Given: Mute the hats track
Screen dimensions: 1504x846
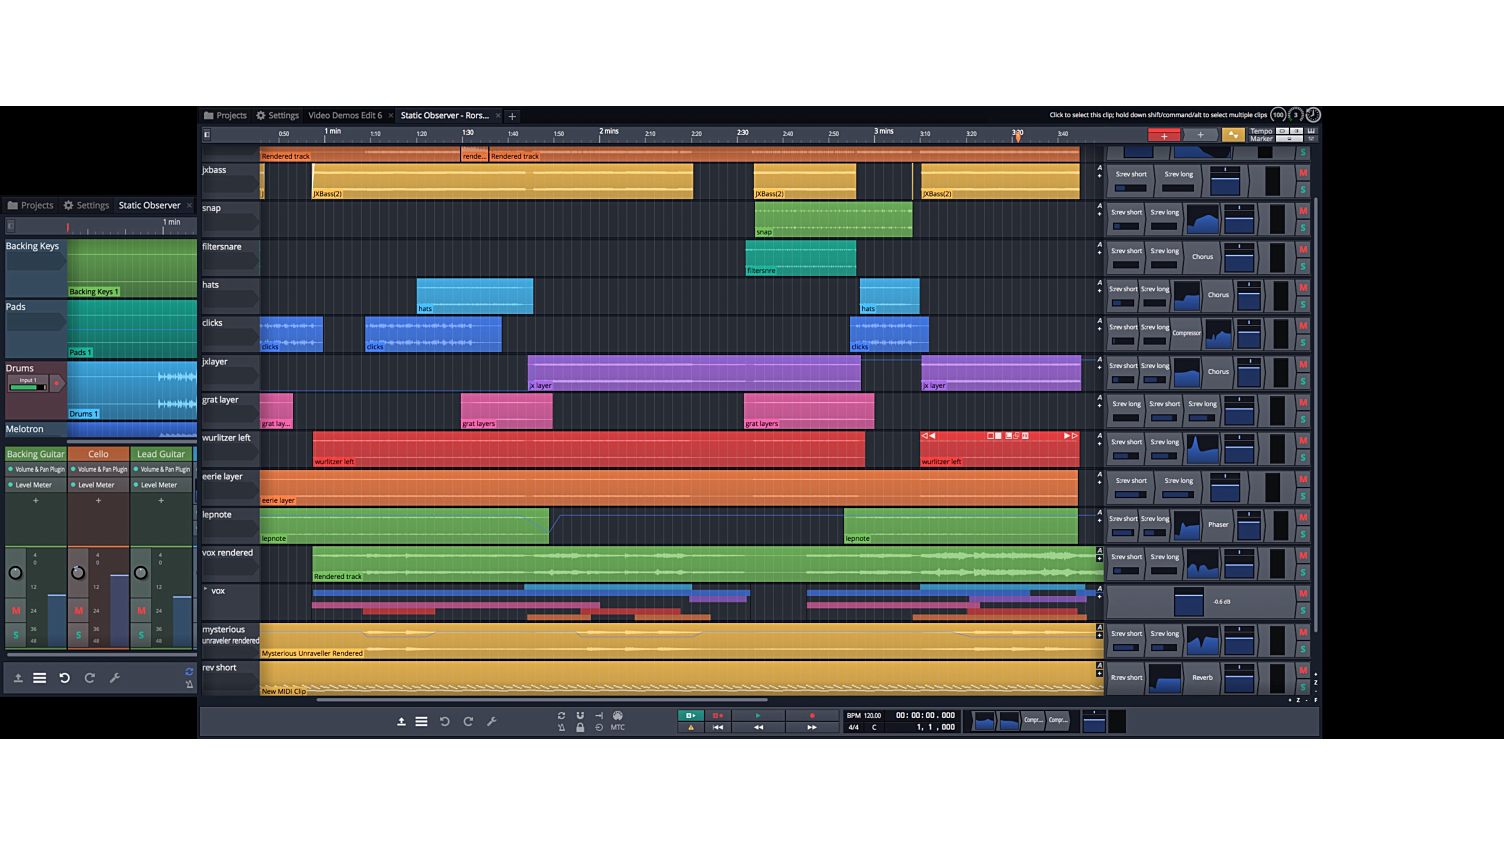Looking at the screenshot, I should (x=1303, y=288).
